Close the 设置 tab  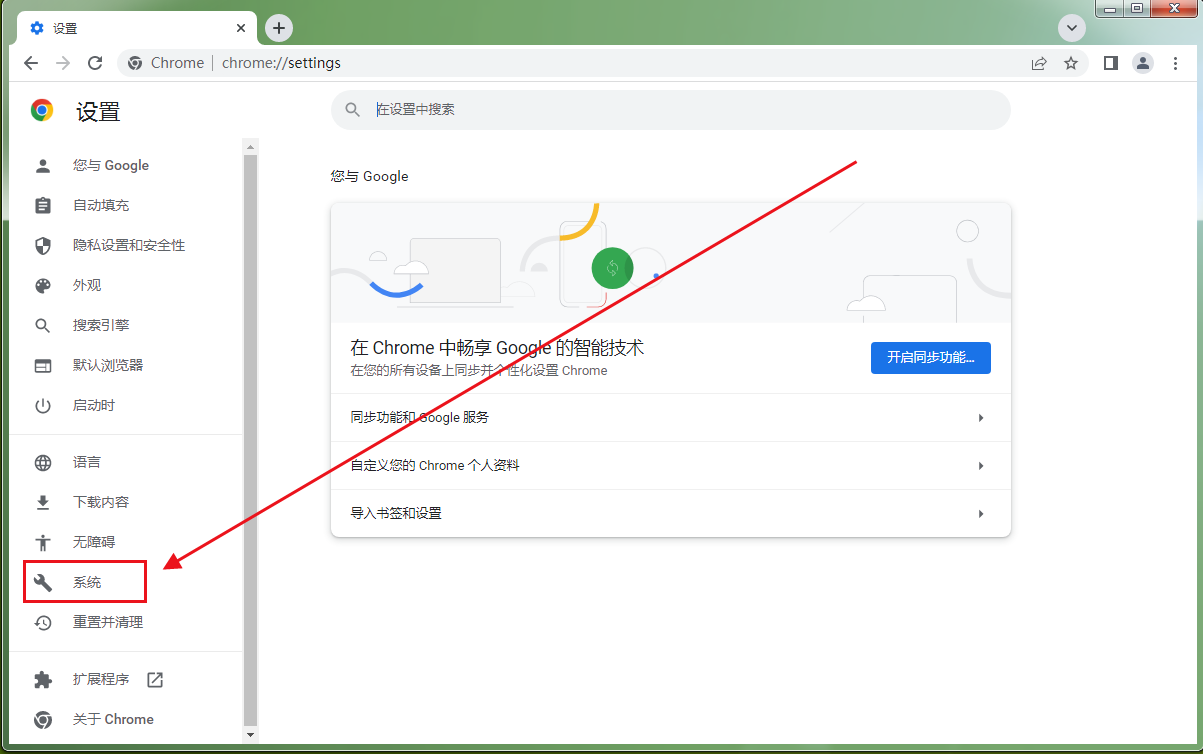tap(242, 28)
